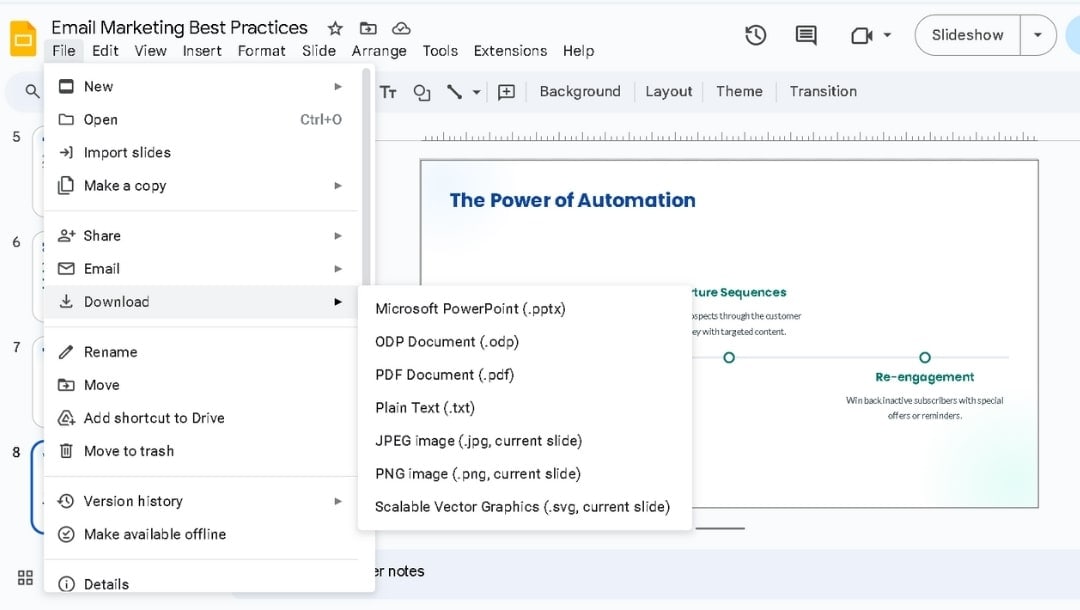Start a Meet call from camera icon
The width and height of the screenshot is (1080, 610).
pos(862,34)
